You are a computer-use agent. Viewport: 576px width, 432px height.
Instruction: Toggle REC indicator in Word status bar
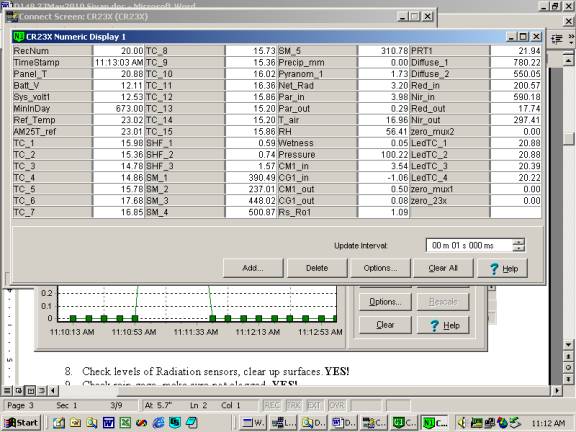(x=272, y=405)
